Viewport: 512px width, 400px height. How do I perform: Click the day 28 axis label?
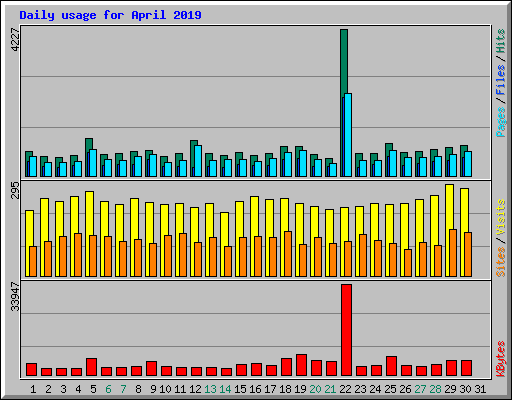[x=435, y=389]
